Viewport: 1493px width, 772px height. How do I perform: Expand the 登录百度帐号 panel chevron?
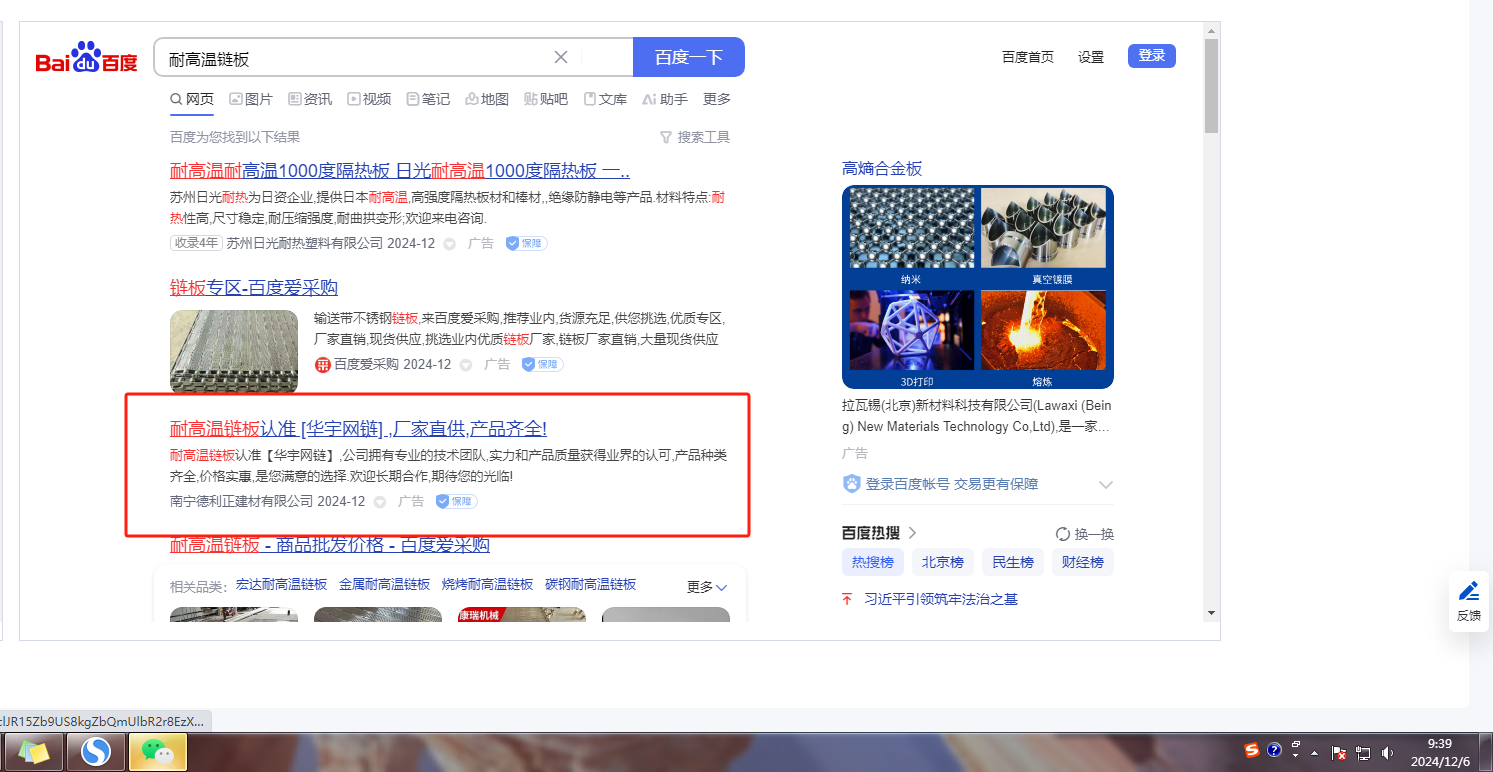1105,485
